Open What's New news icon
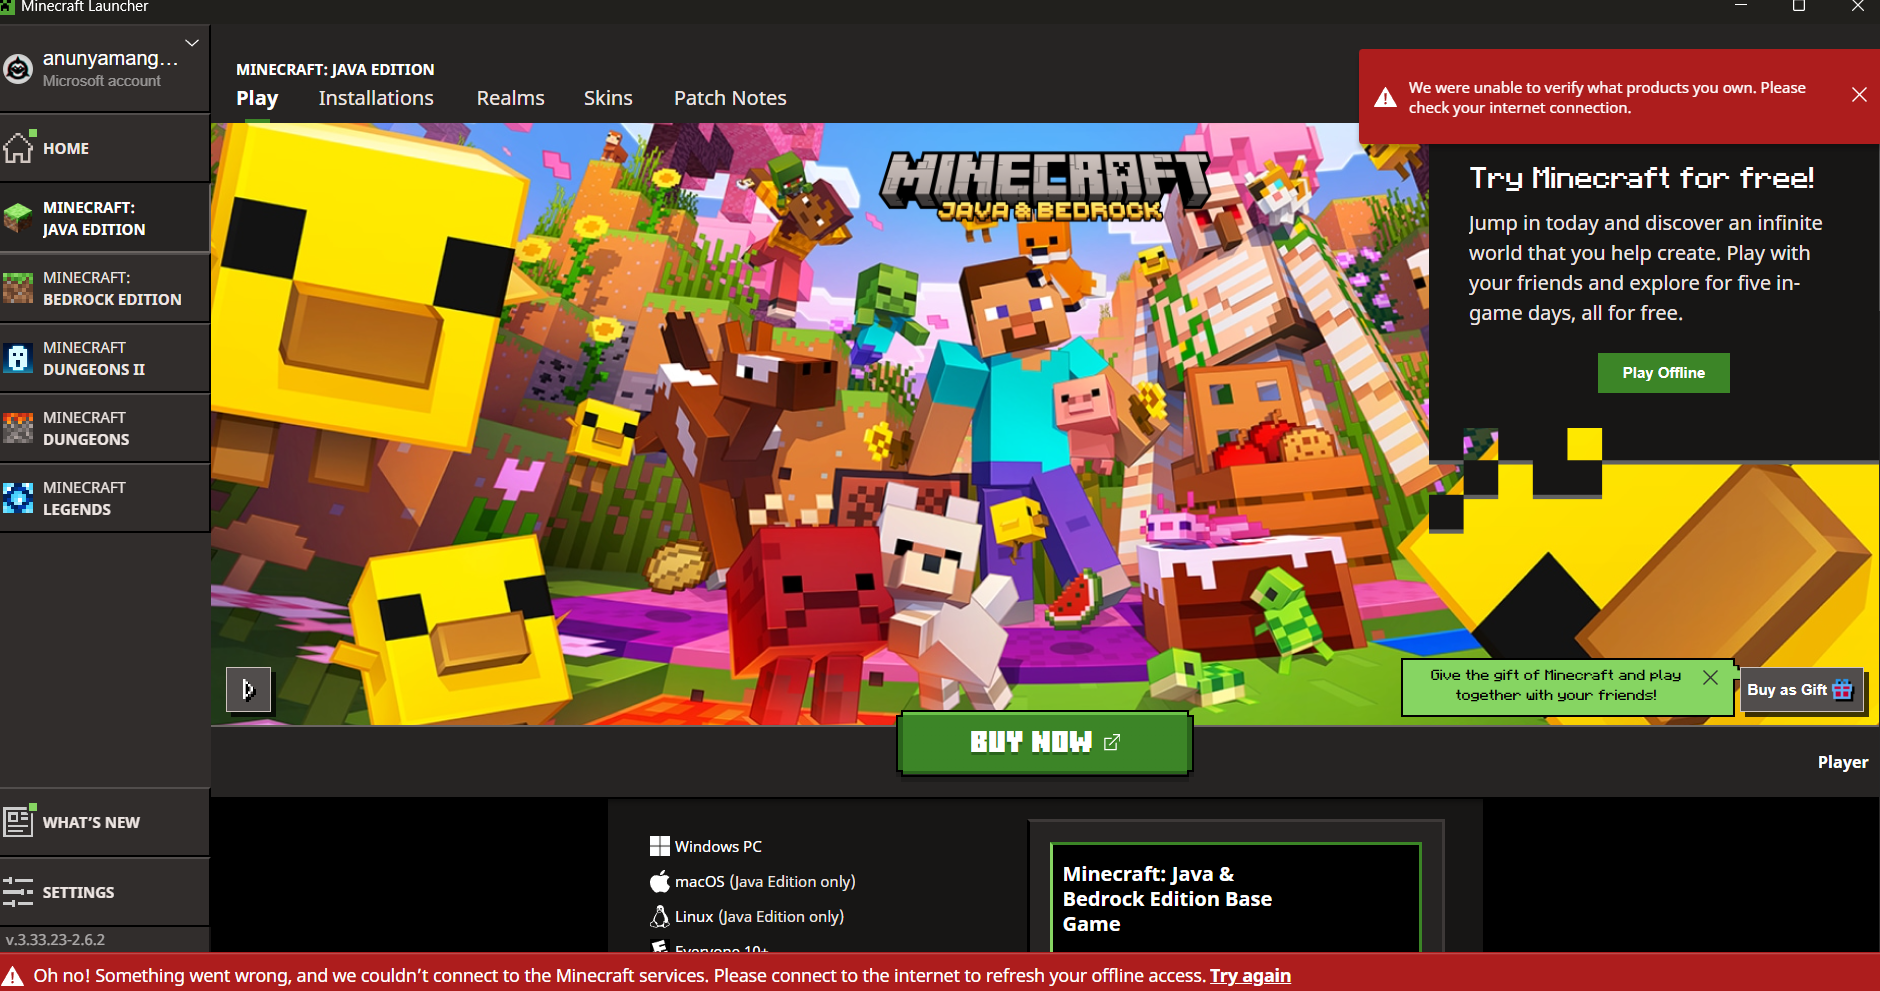This screenshot has width=1880, height=991. [x=18, y=821]
